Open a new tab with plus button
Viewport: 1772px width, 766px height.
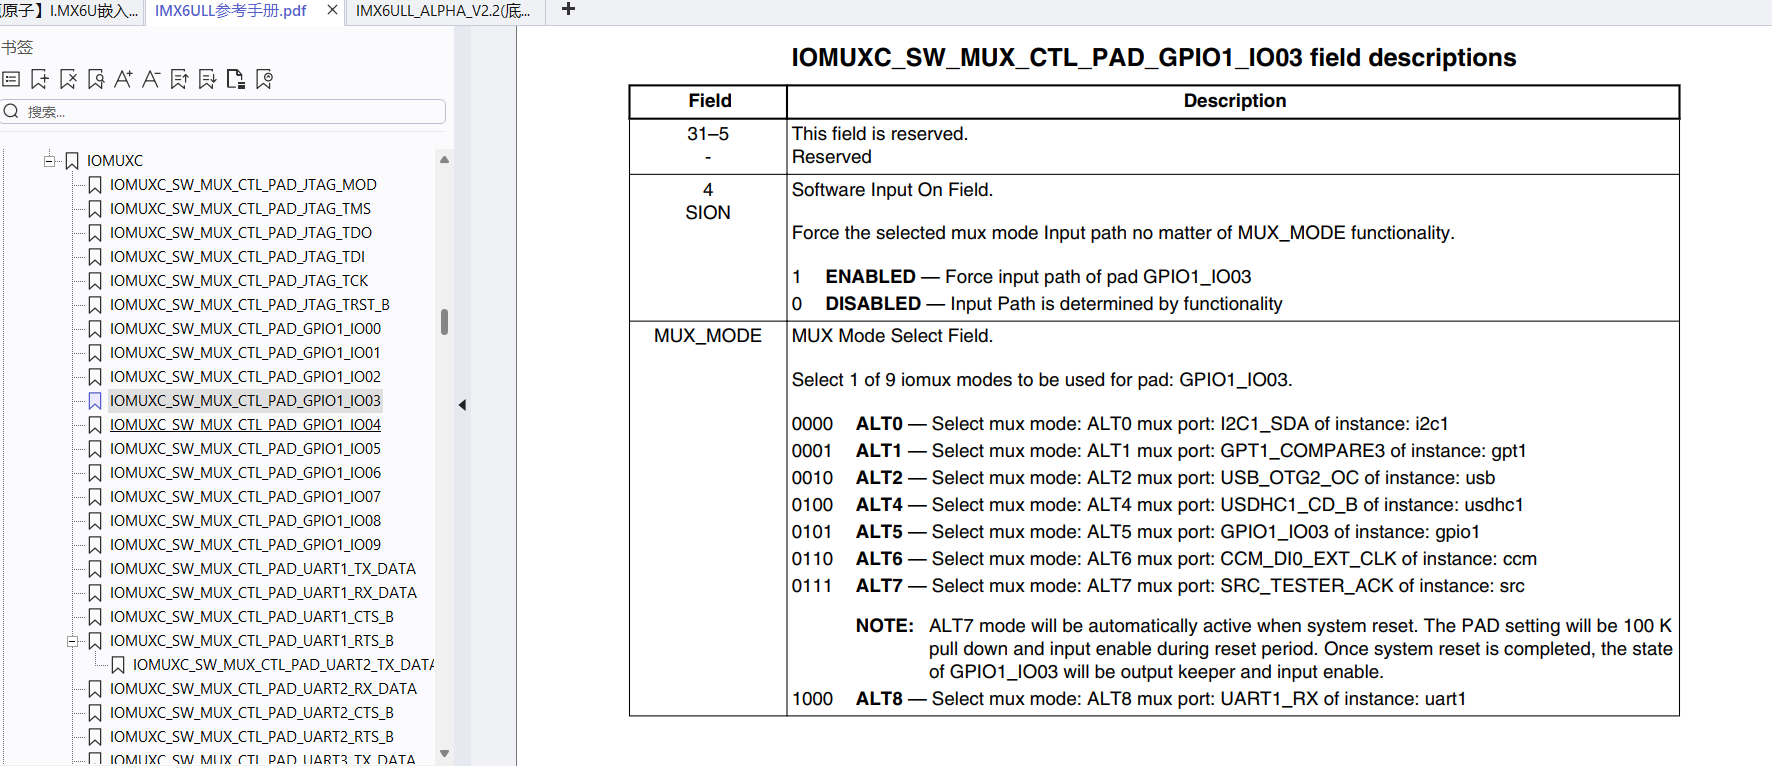coord(568,9)
